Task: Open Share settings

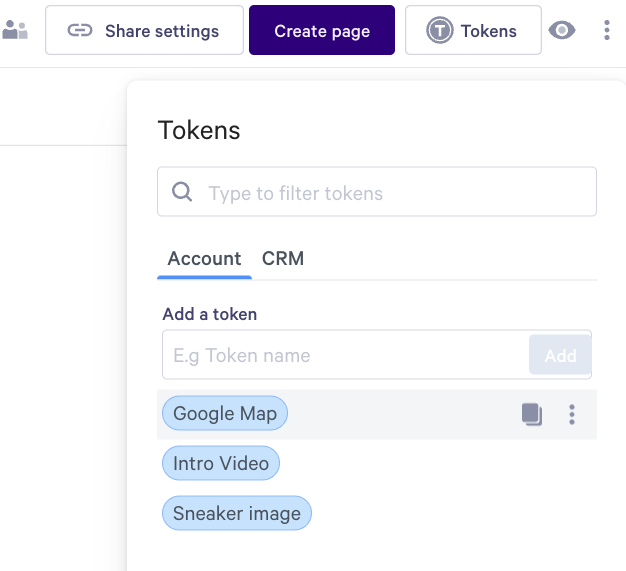Action: coord(145,30)
